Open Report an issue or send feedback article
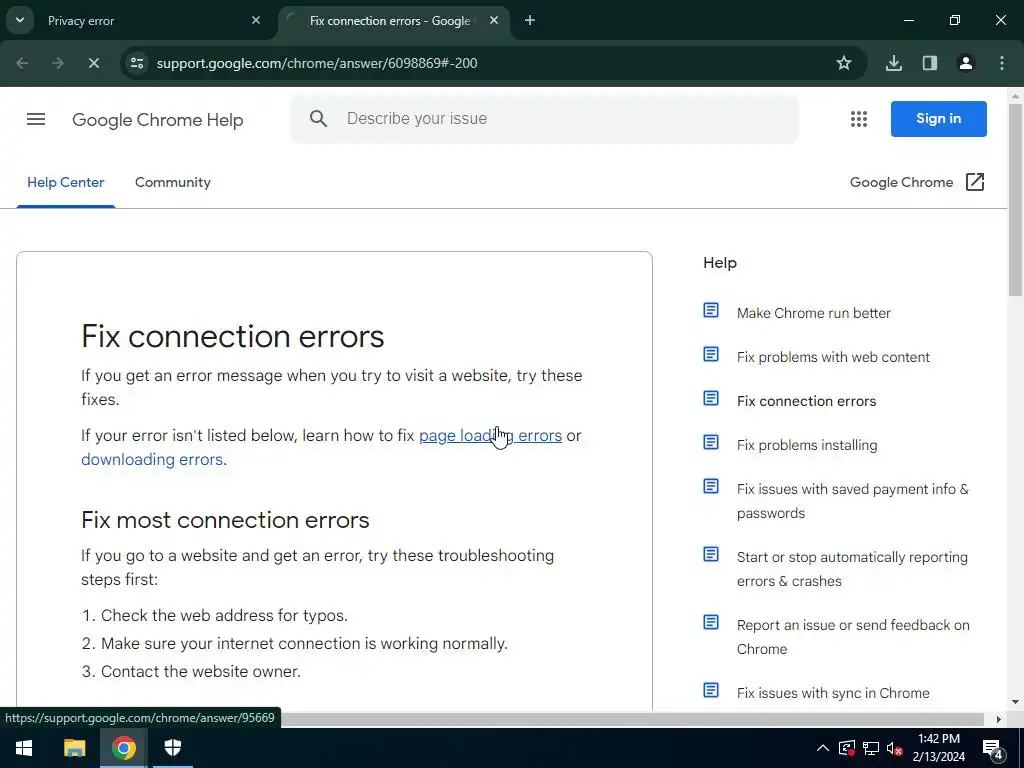The width and height of the screenshot is (1024, 768). point(853,637)
